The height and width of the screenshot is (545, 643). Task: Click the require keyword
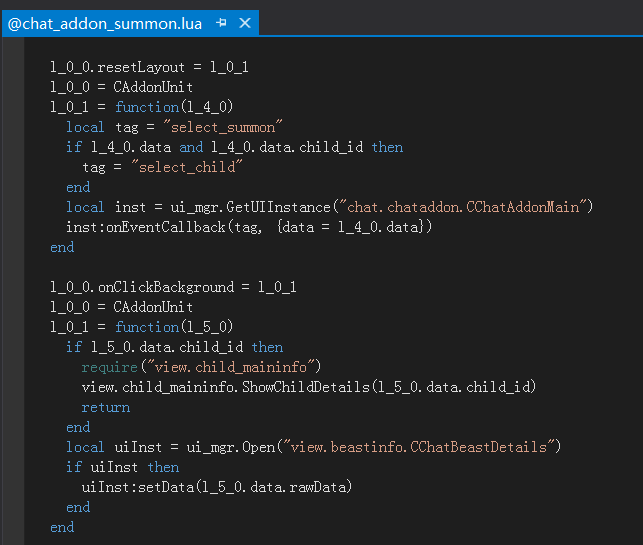pos(109,367)
